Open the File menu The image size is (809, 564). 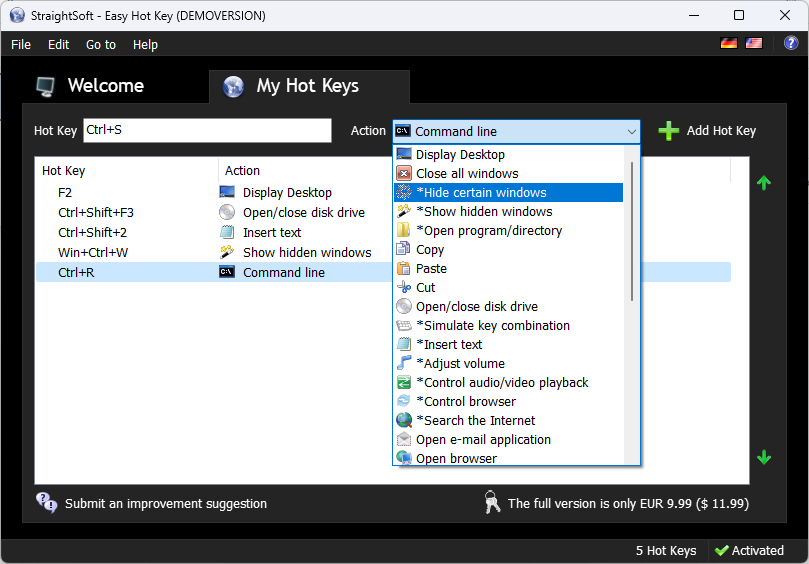click(21, 44)
